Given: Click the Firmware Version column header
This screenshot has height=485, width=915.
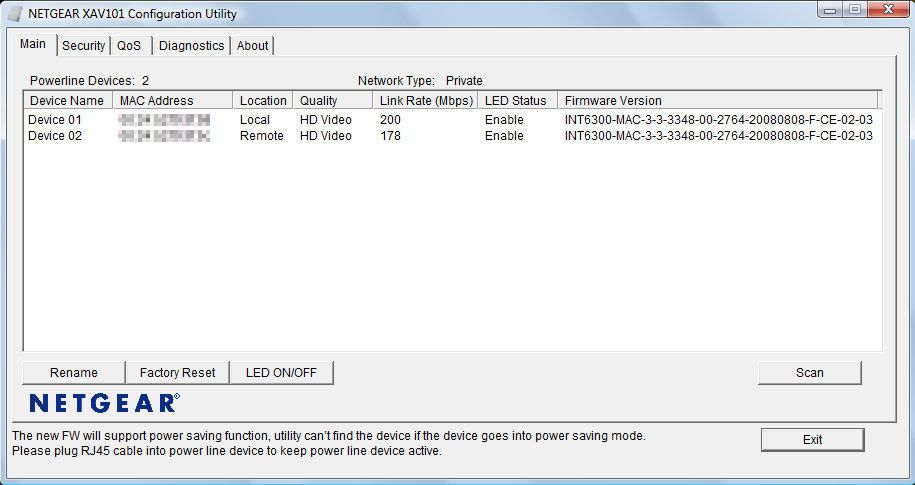Looking at the screenshot, I should (613, 101).
